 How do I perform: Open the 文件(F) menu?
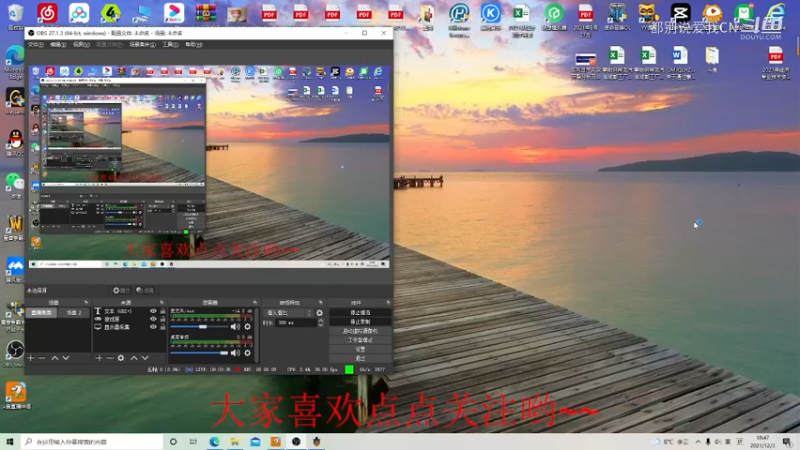coord(35,45)
